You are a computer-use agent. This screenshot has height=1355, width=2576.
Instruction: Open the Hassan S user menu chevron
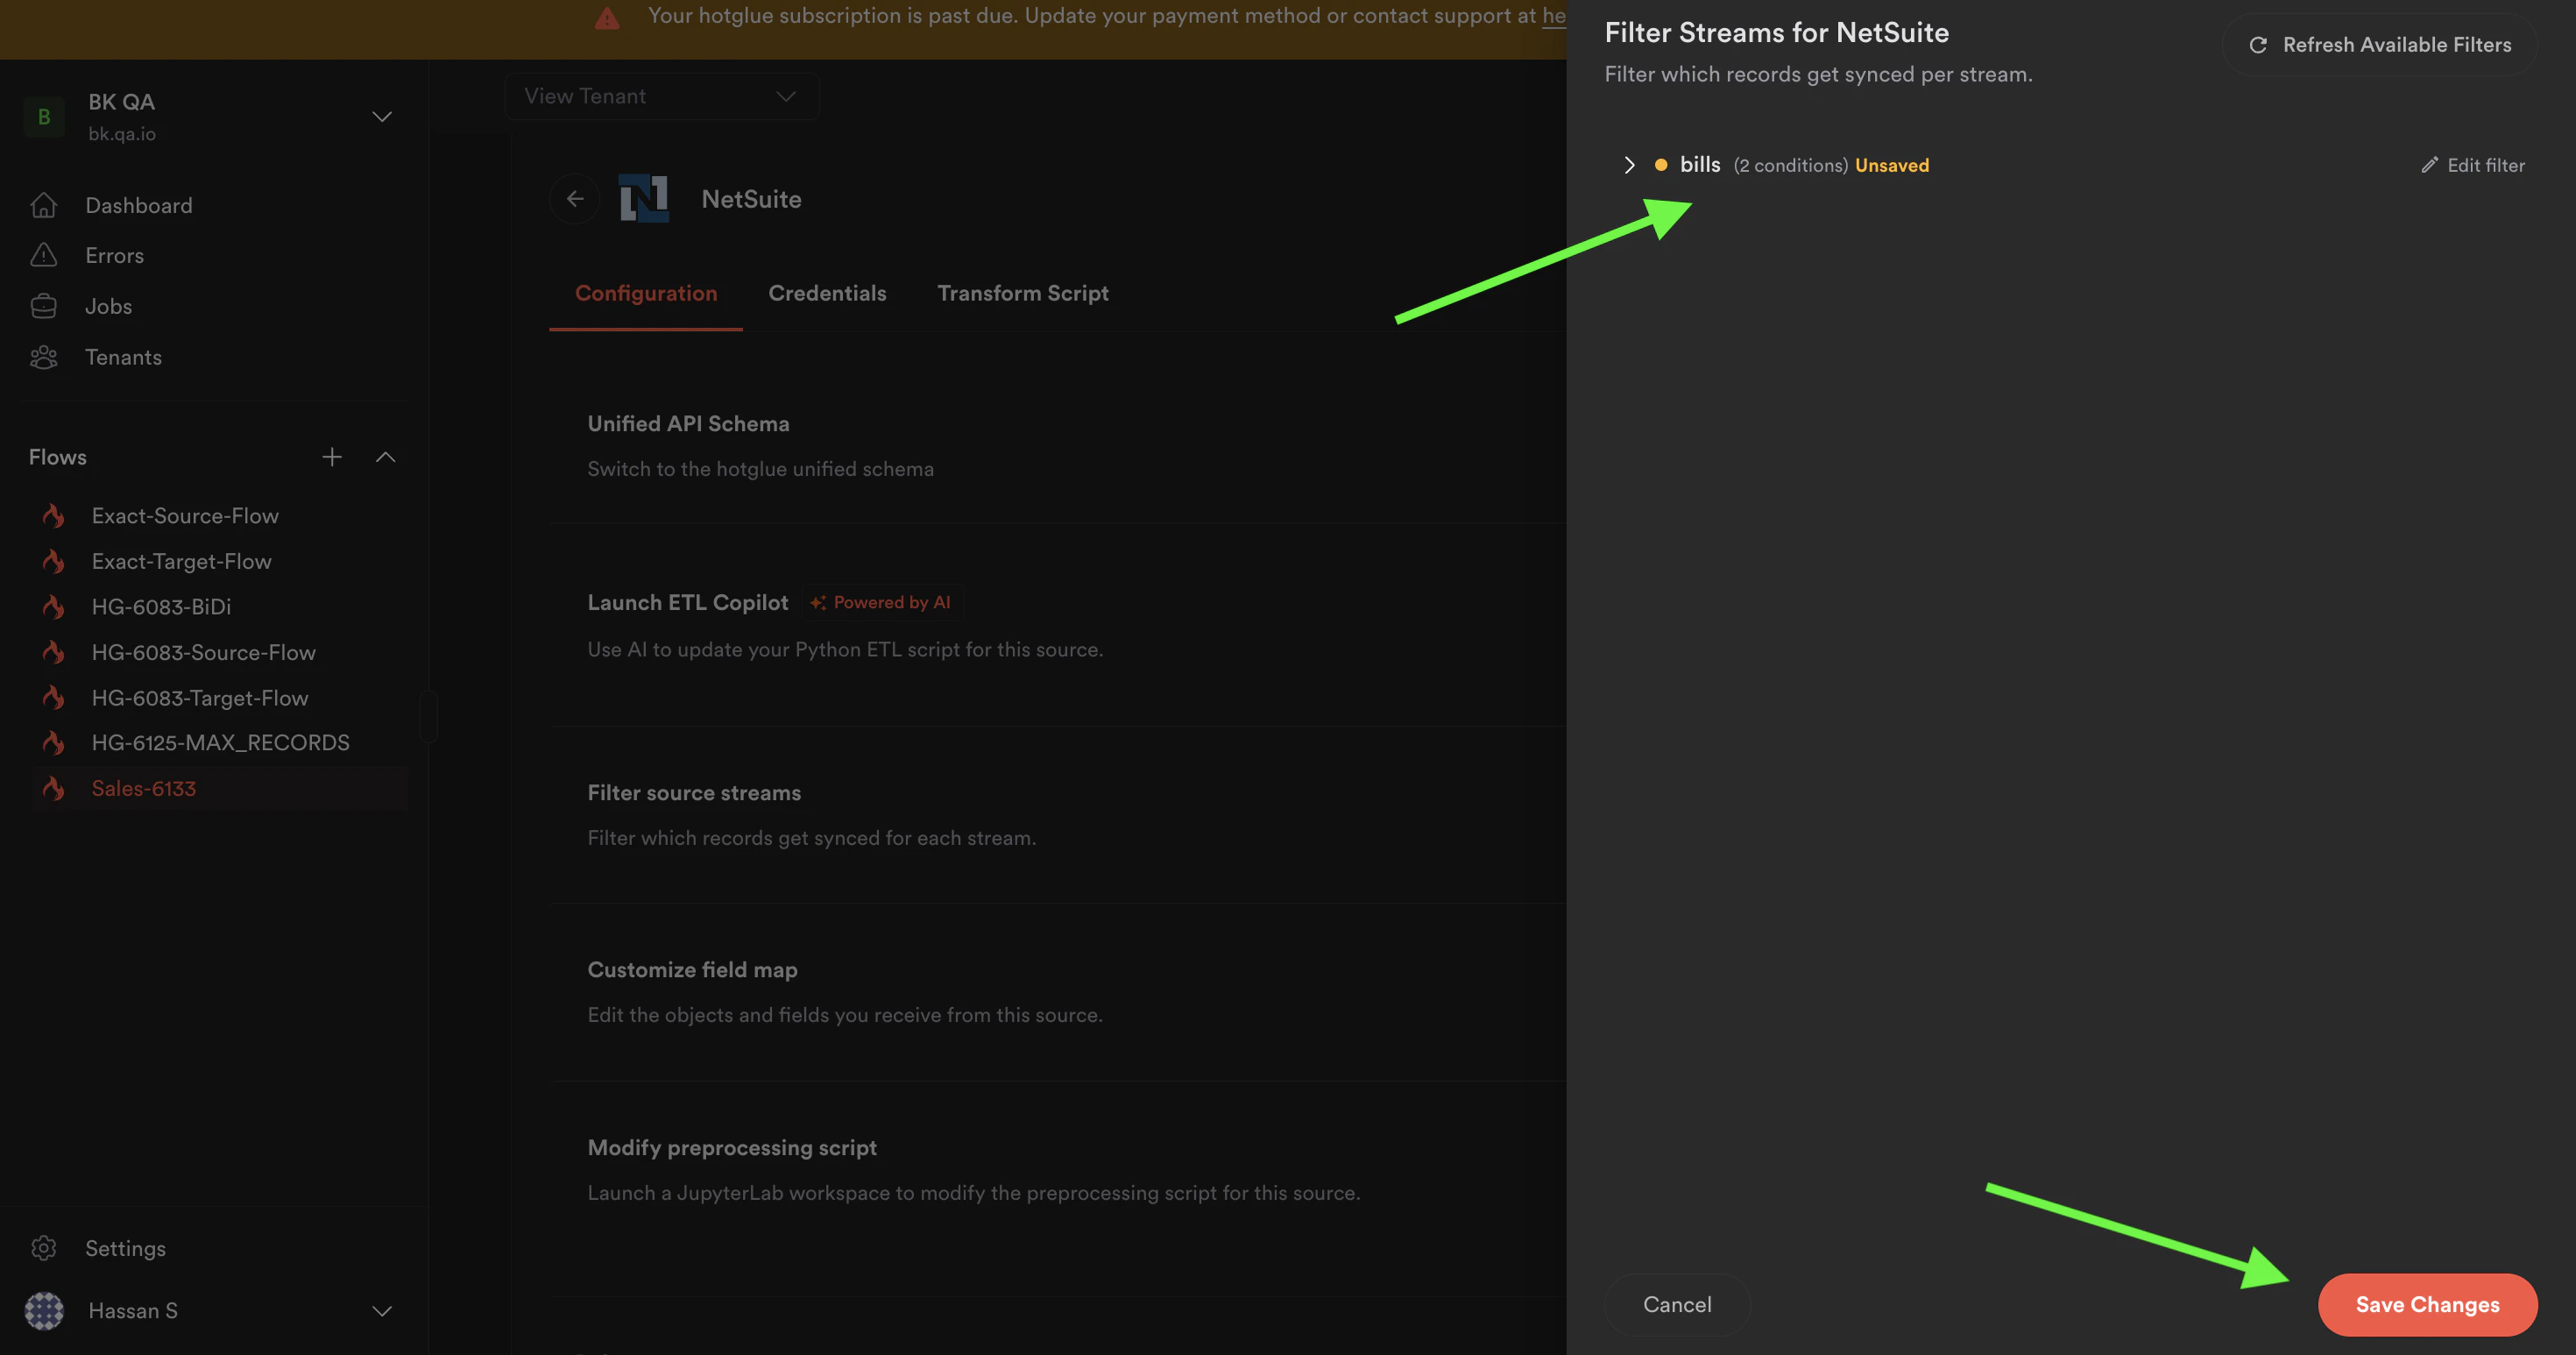click(x=382, y=1311)
